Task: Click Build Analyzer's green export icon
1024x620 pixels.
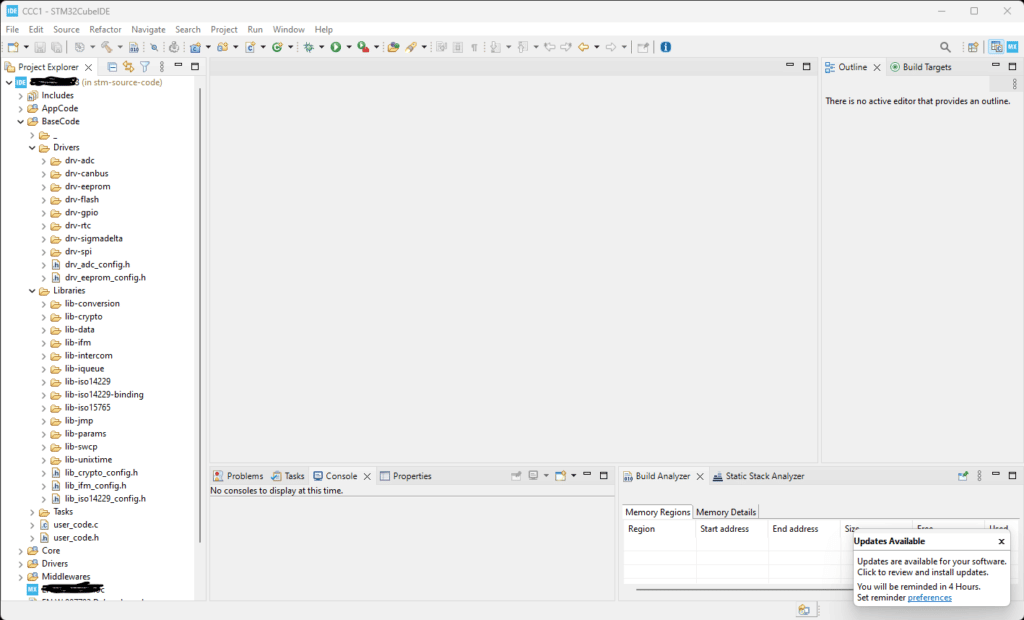Action: click(963, 476)
